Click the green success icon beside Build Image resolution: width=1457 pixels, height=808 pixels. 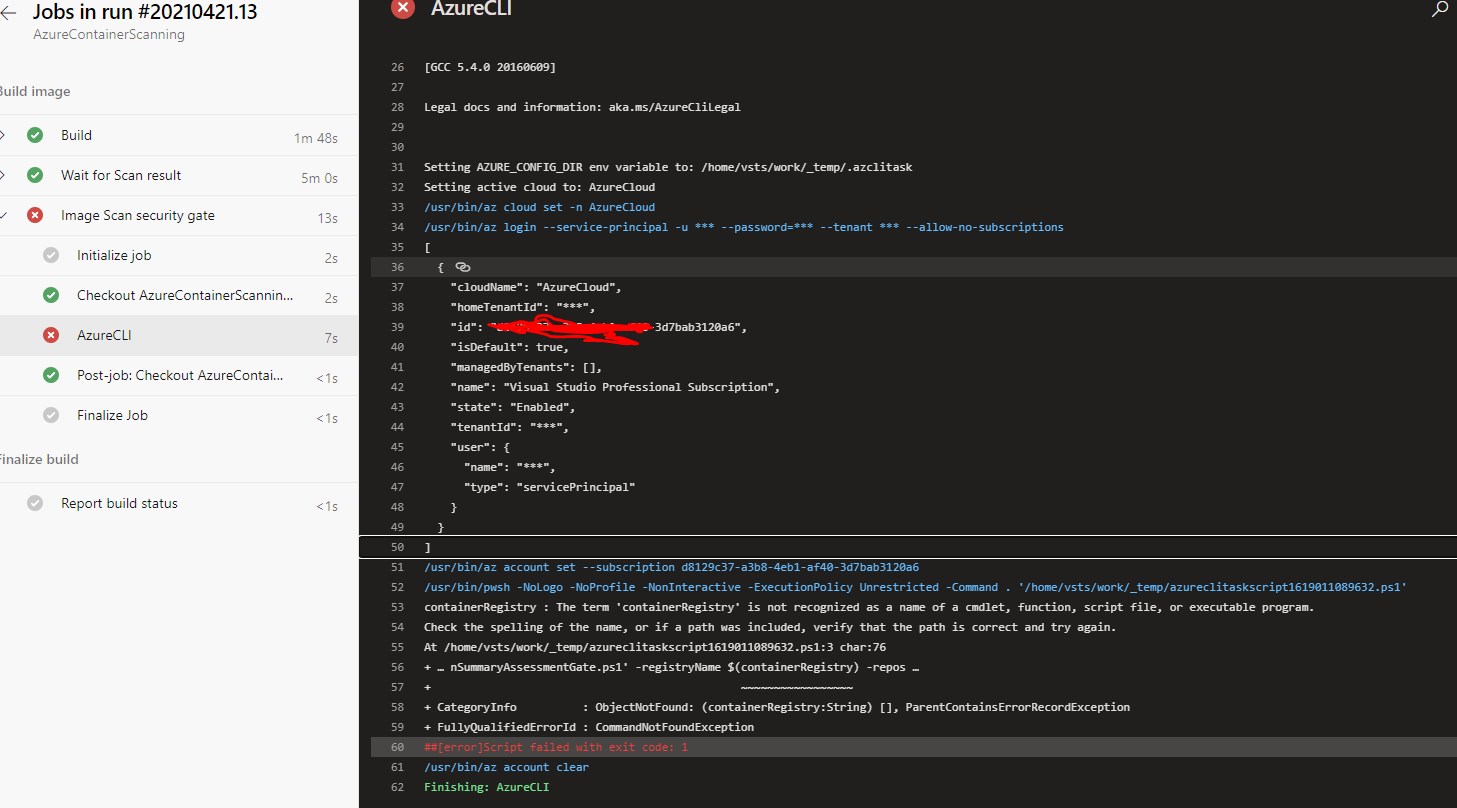(x=35, y=135)
